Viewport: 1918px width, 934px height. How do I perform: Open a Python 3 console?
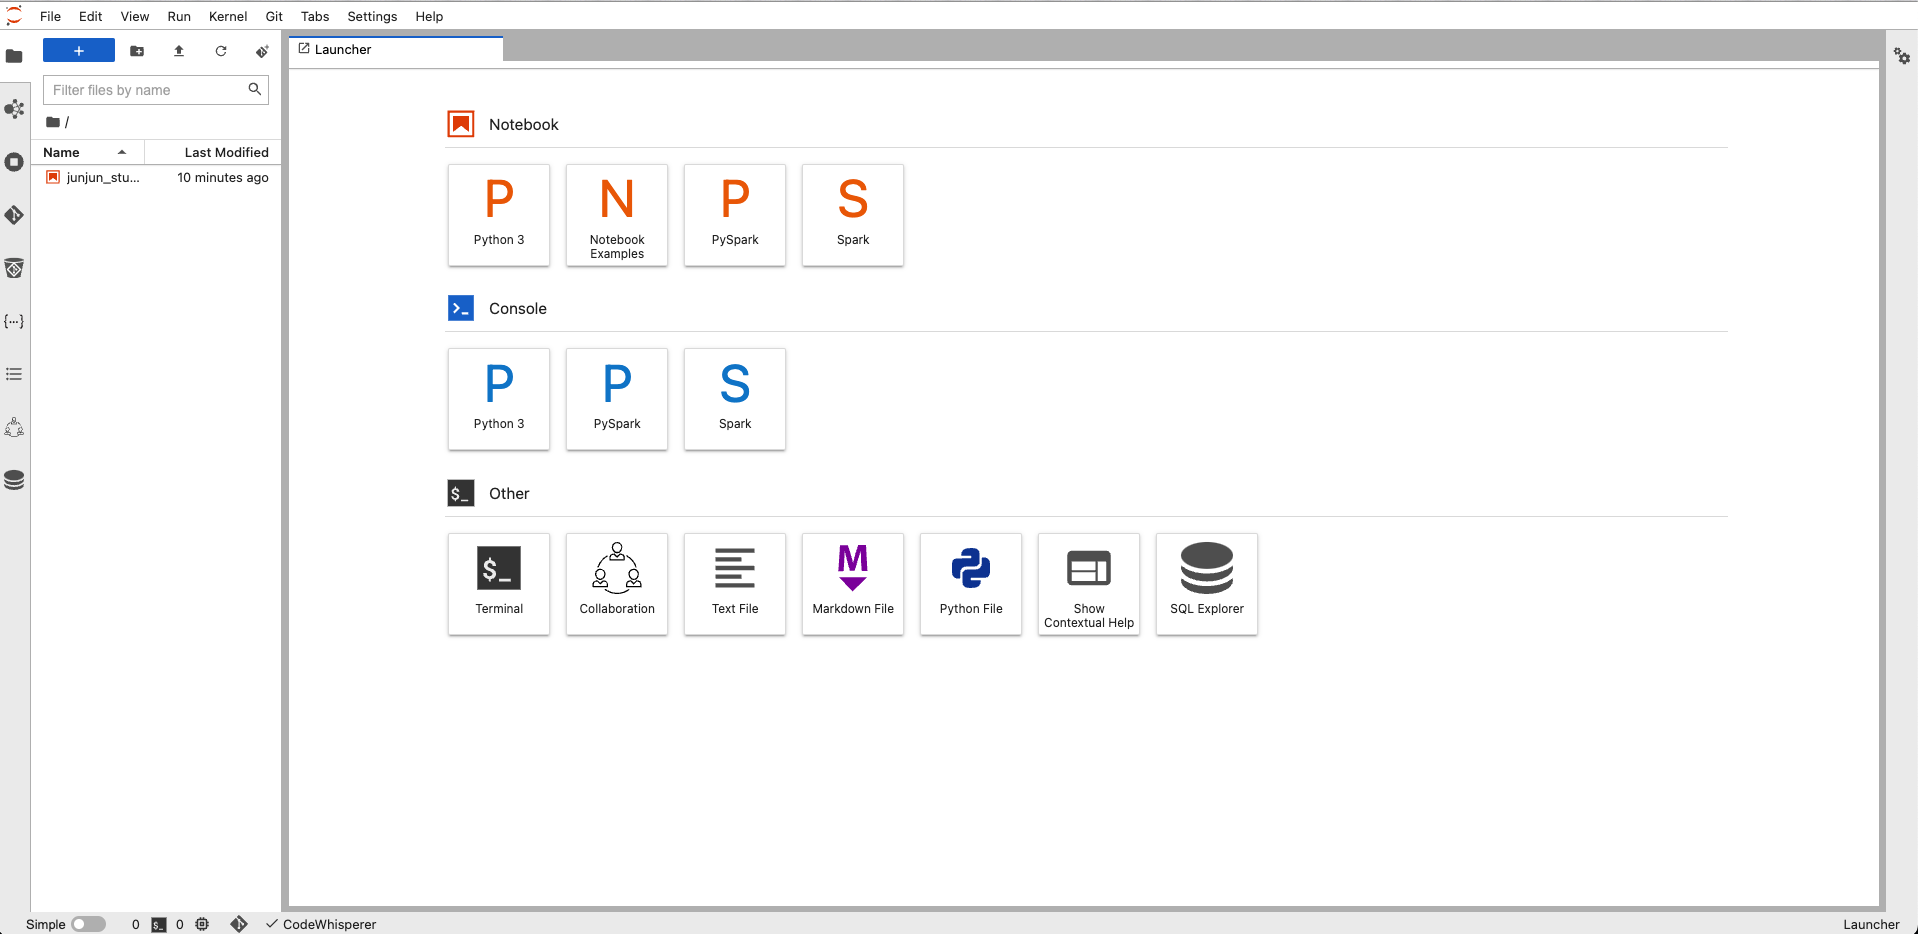click(499, 399)
